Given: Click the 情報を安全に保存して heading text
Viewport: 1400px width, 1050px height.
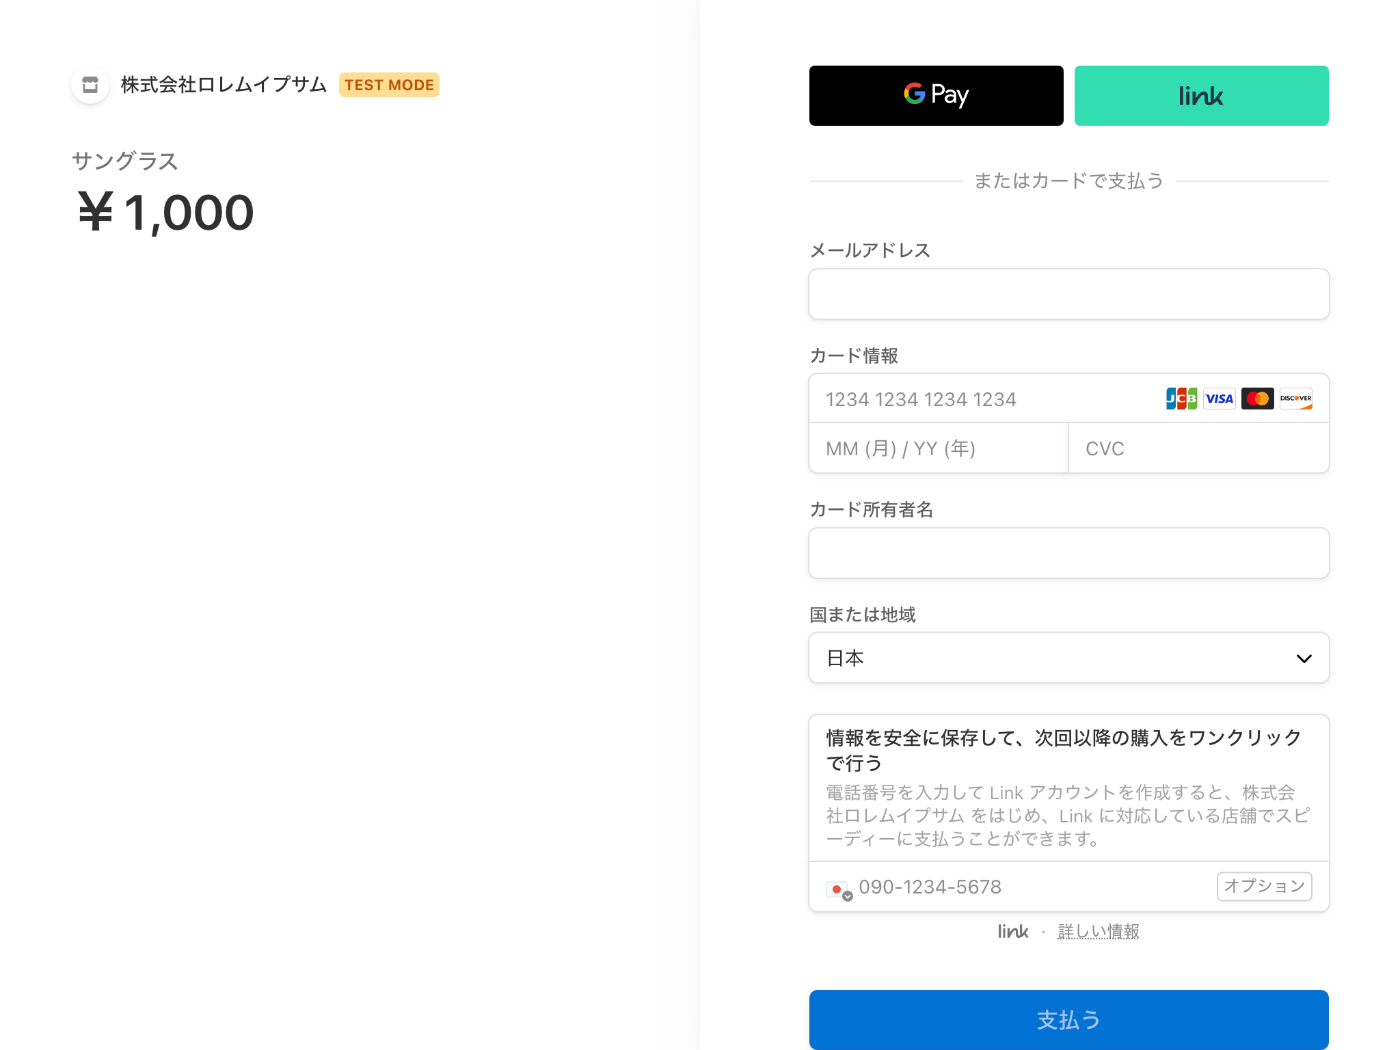Looking at the screenshot, I should pos(1064,750).
